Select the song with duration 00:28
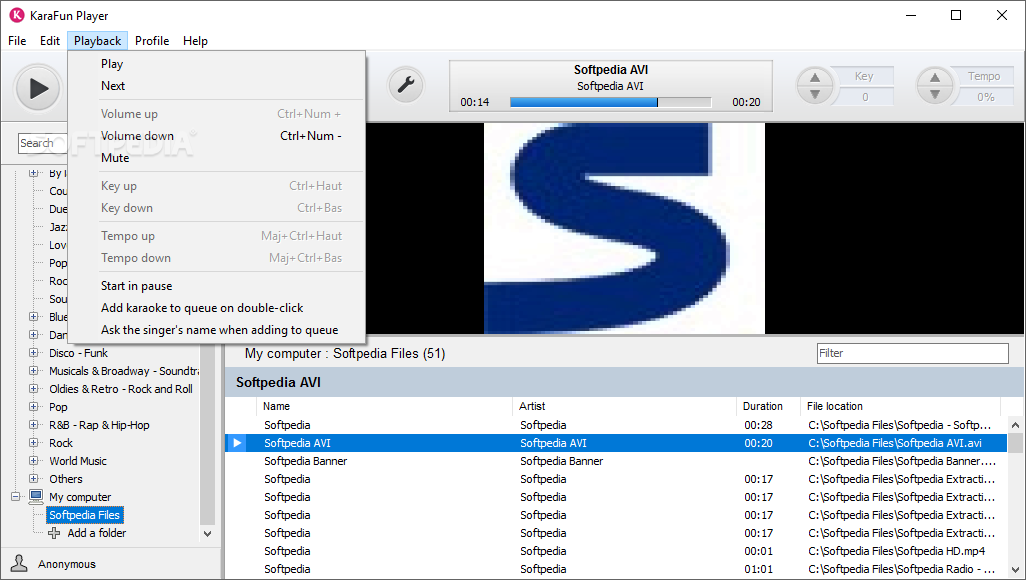The image size is (1026, 580). point(615,425)
